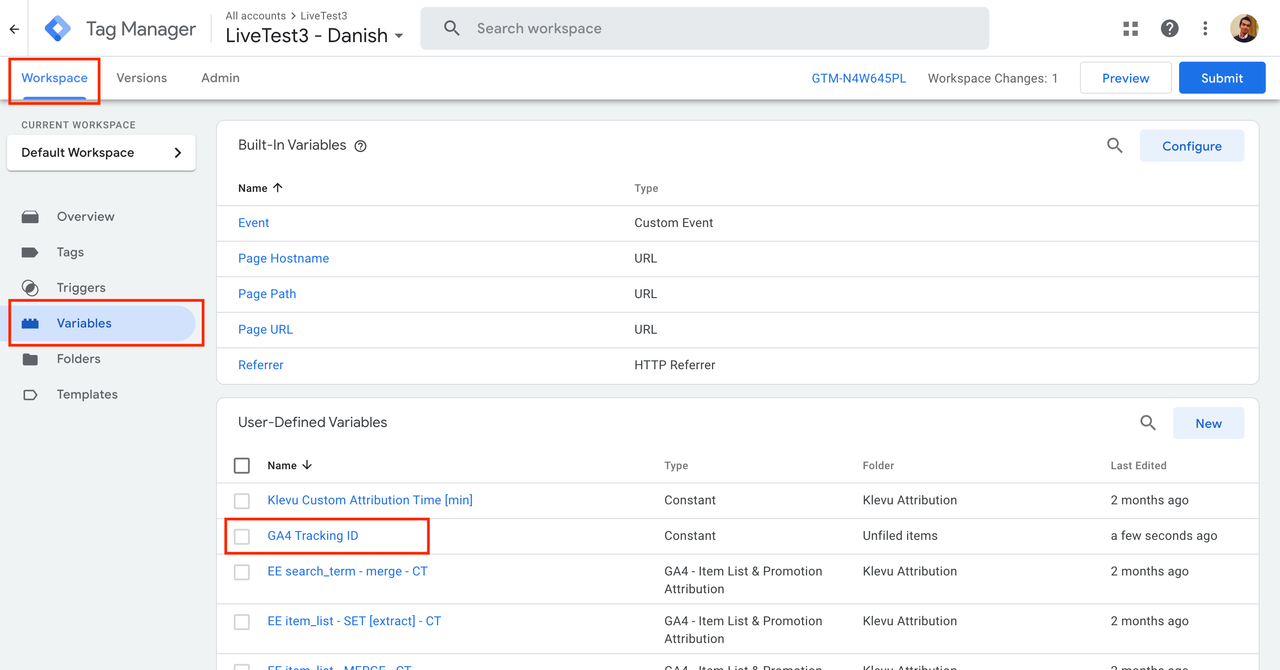1280x670 pixels.
Task: Click the Submit button
Action: [x=1222, y=78]
